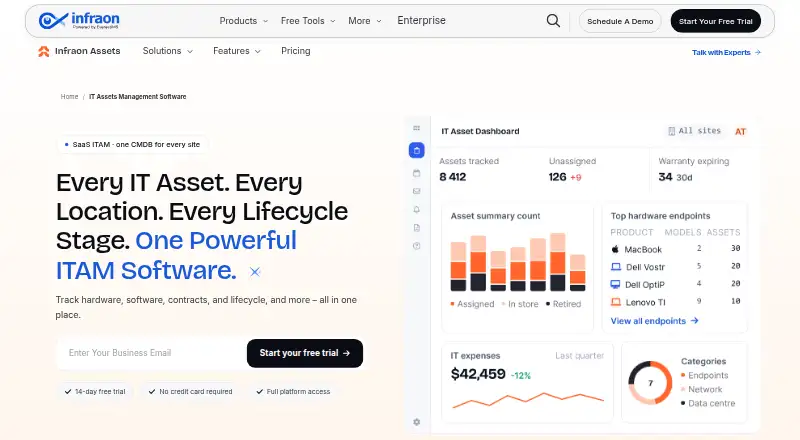Click the Retired legend item

pyautogui.click(x=563, y=304)
